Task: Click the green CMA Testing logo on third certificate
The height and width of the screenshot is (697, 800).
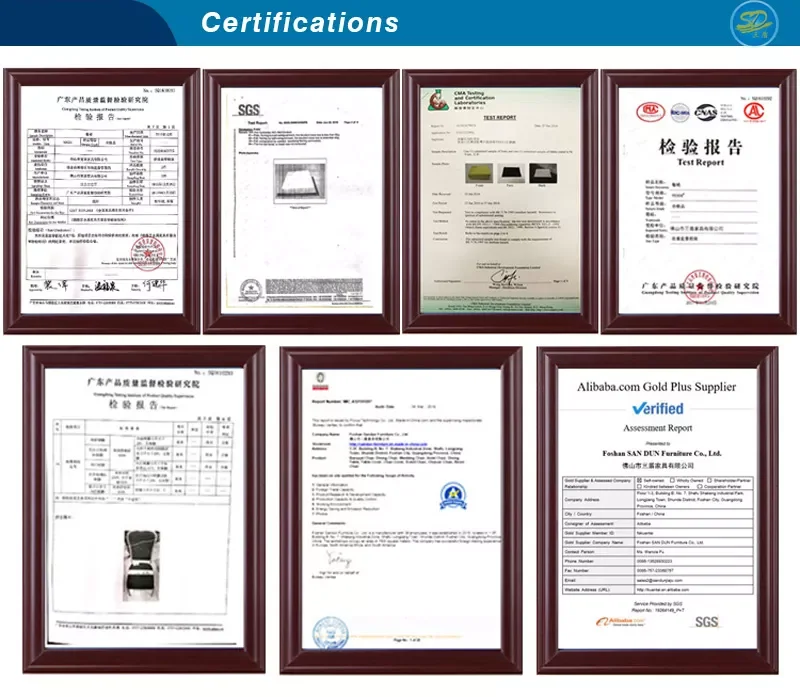Action: tap(437, 100)
